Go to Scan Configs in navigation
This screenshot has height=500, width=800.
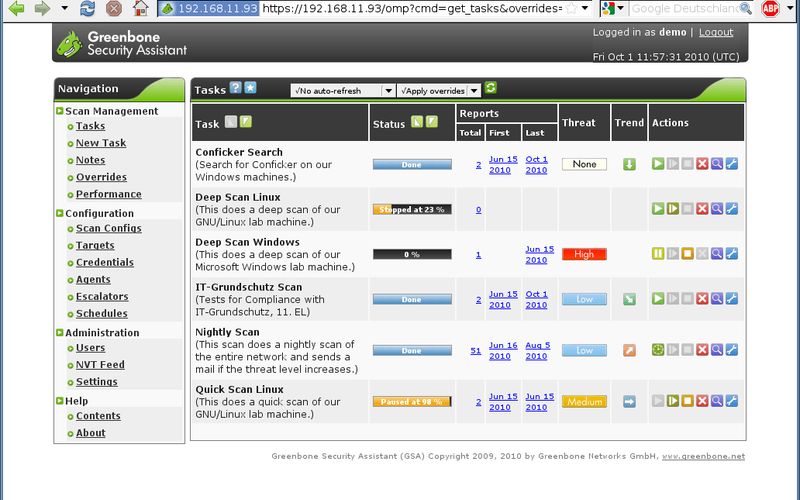108,228
